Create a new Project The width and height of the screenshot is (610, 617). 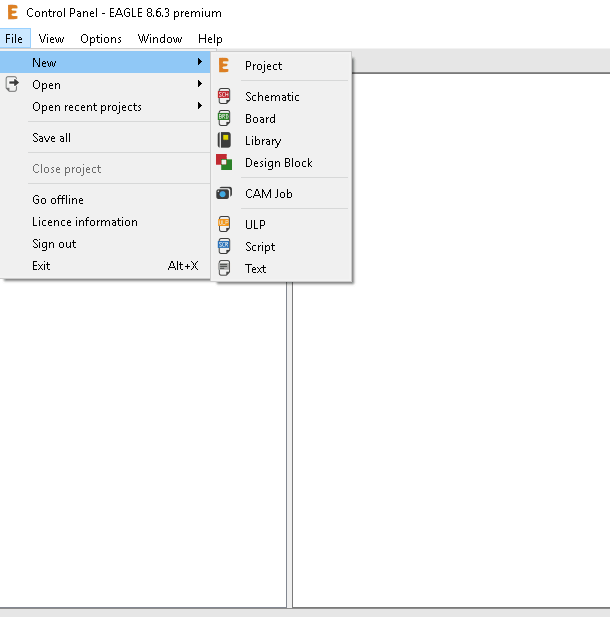tap(281, 66)
